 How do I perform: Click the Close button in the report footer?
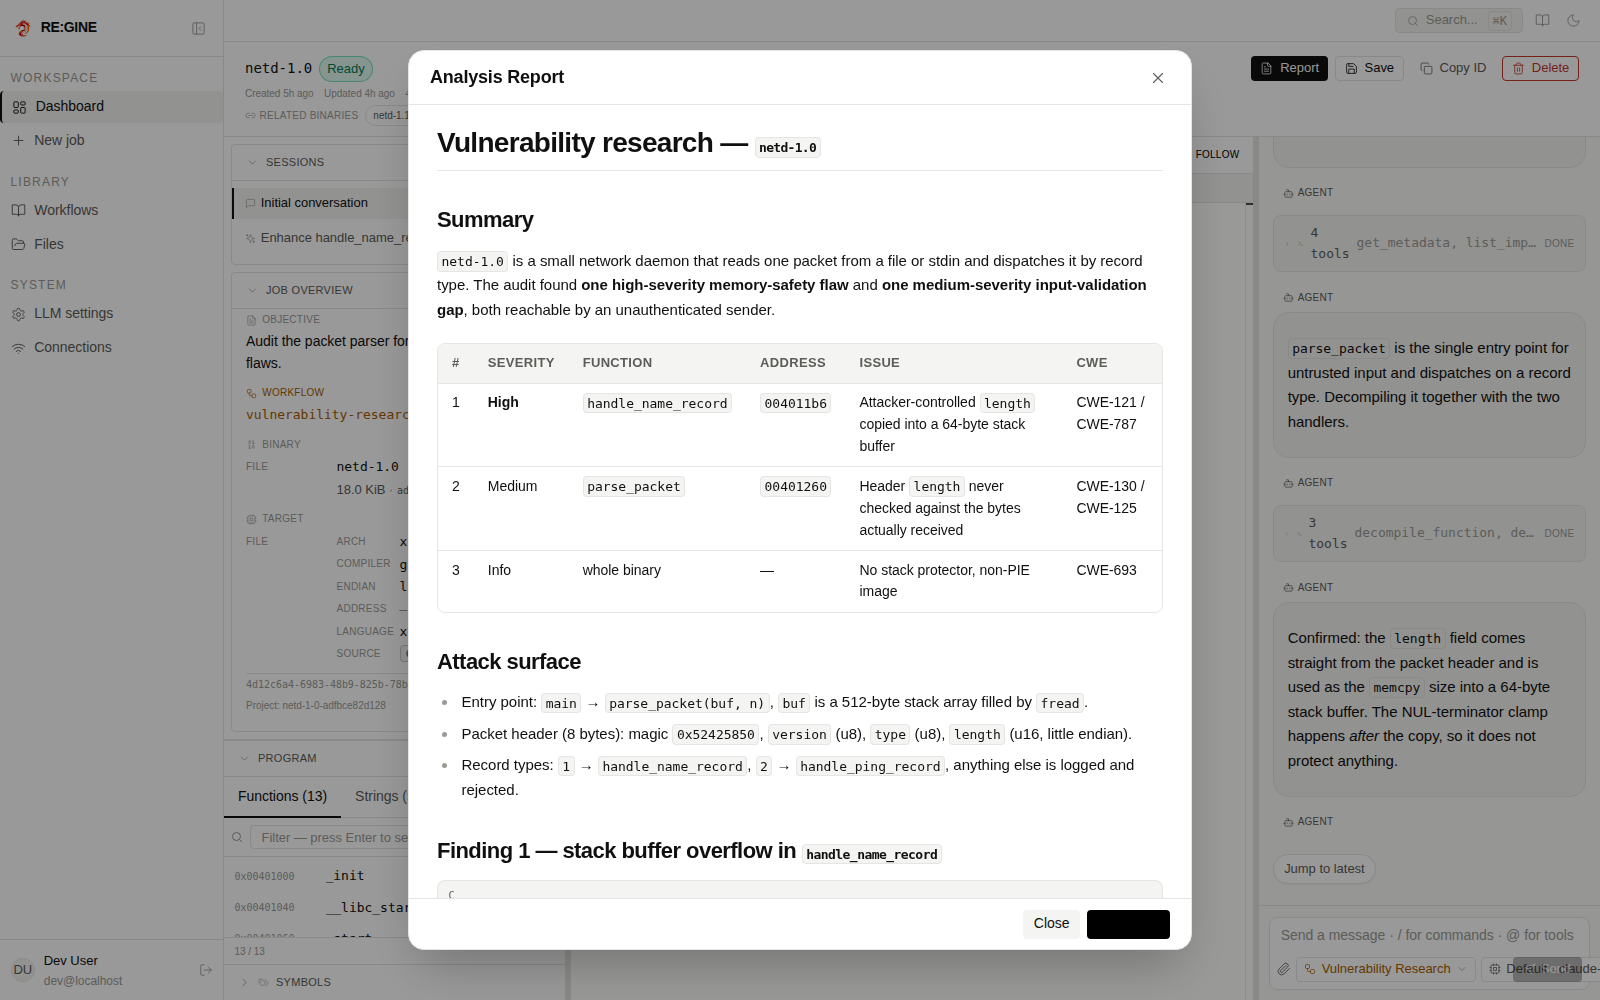[x=1051, y=923]
